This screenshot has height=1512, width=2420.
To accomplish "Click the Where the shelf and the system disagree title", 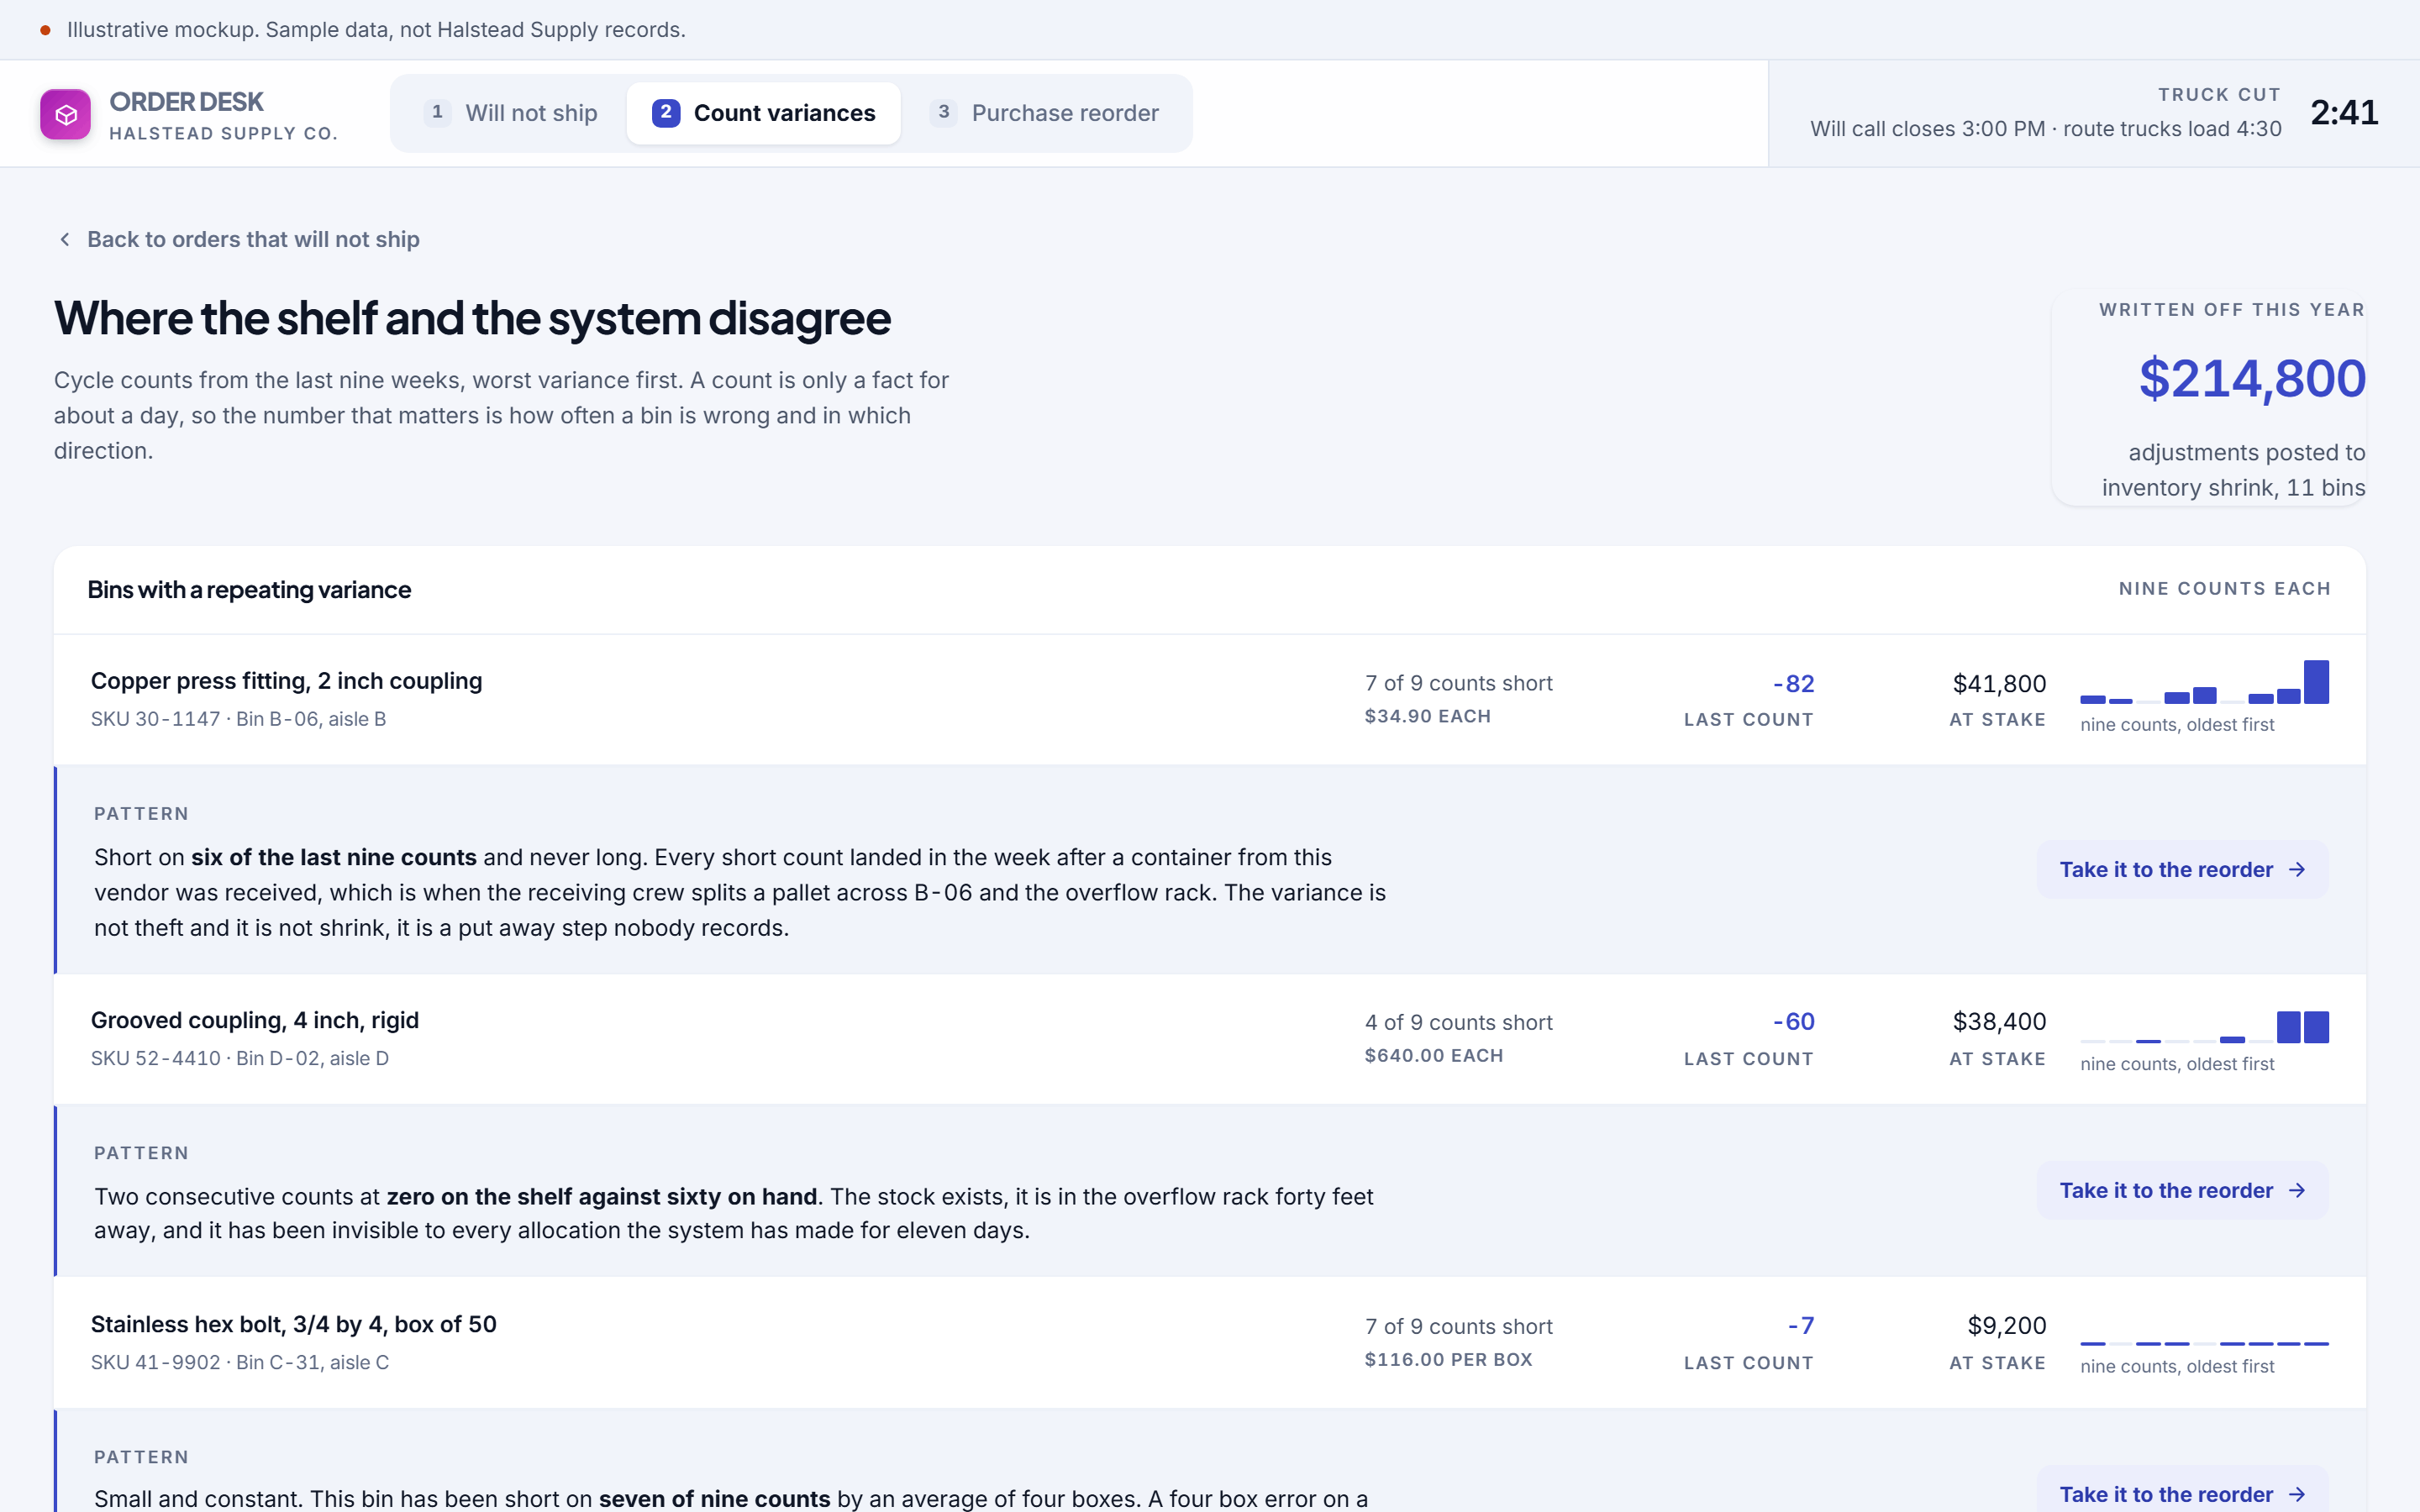I will coord(472,318).
